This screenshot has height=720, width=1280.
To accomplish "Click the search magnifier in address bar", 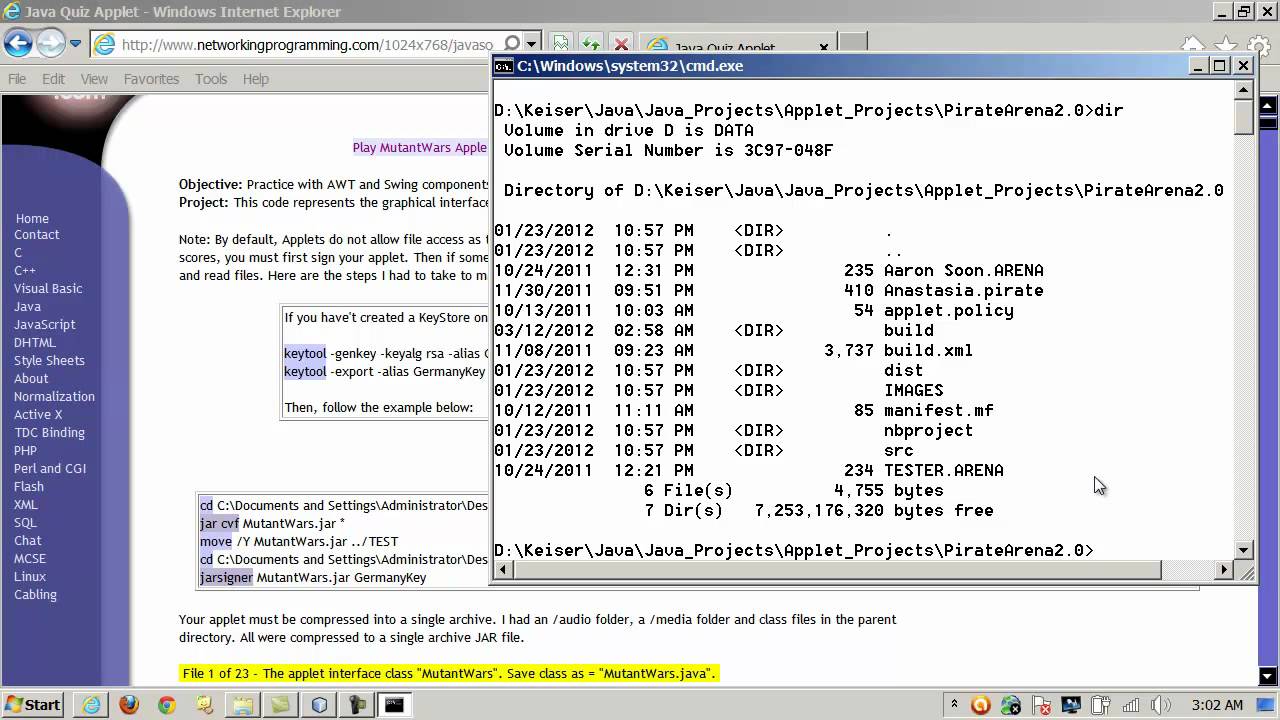I will point(512,44).
